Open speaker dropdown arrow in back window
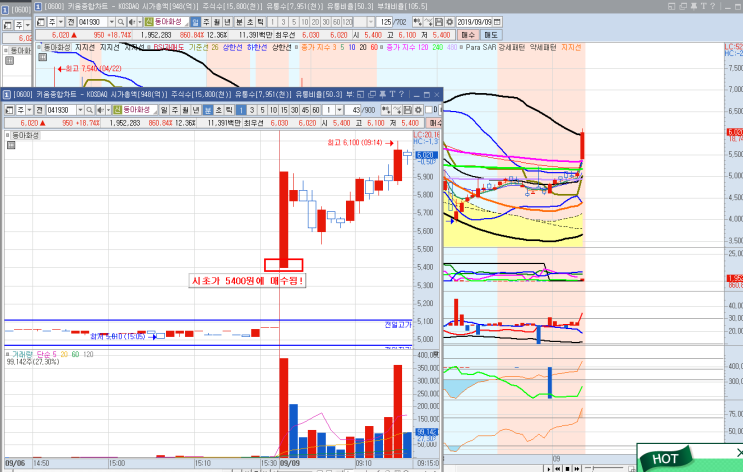 coord(140,22)
